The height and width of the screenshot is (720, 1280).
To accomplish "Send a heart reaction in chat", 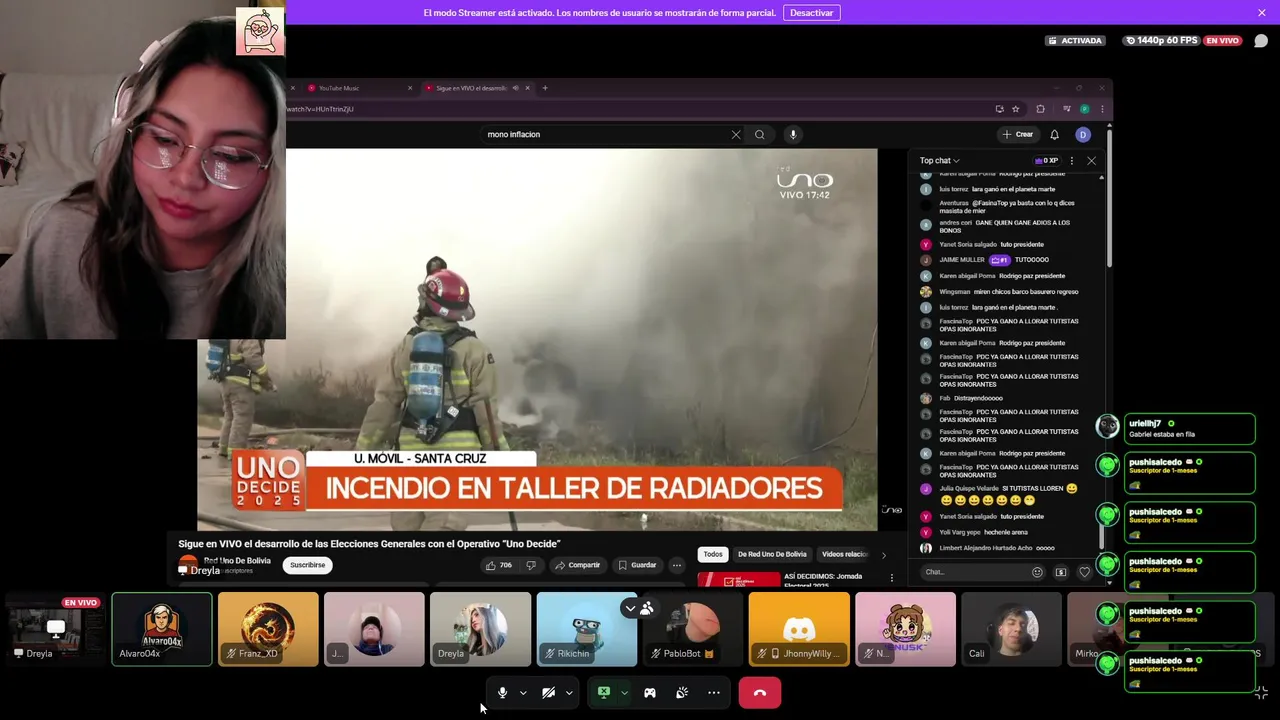I will [1085, 572].
